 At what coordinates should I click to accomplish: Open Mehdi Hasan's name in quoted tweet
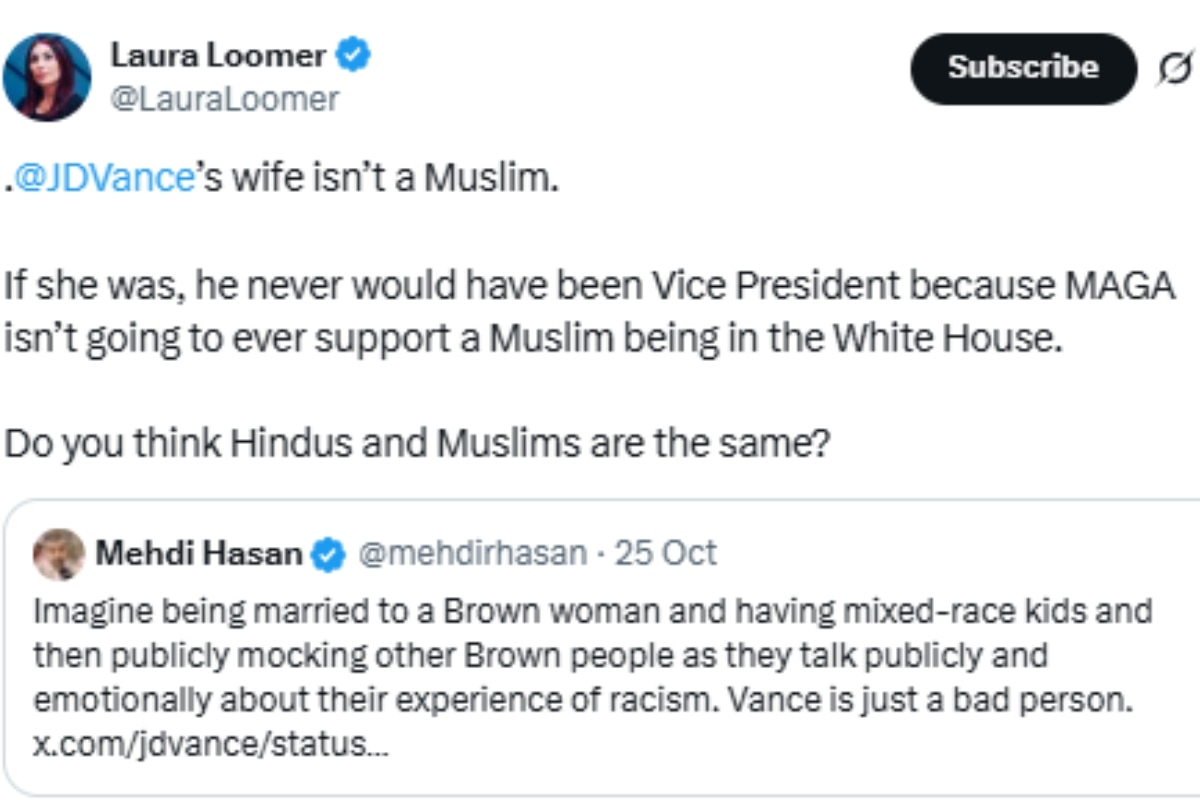[x=197, y=553]
